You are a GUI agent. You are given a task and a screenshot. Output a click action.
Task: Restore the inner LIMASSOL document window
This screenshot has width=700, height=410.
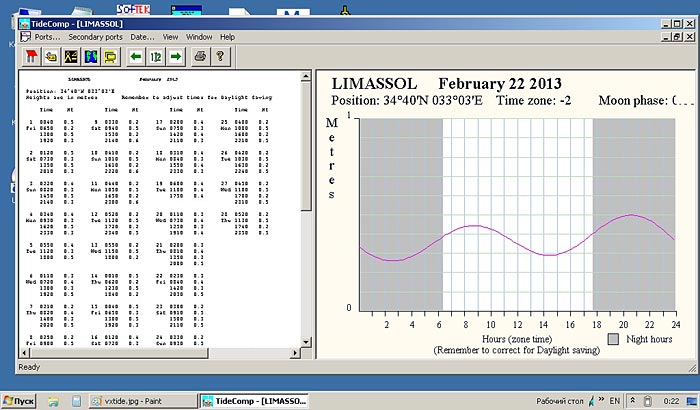coord(677,37)
